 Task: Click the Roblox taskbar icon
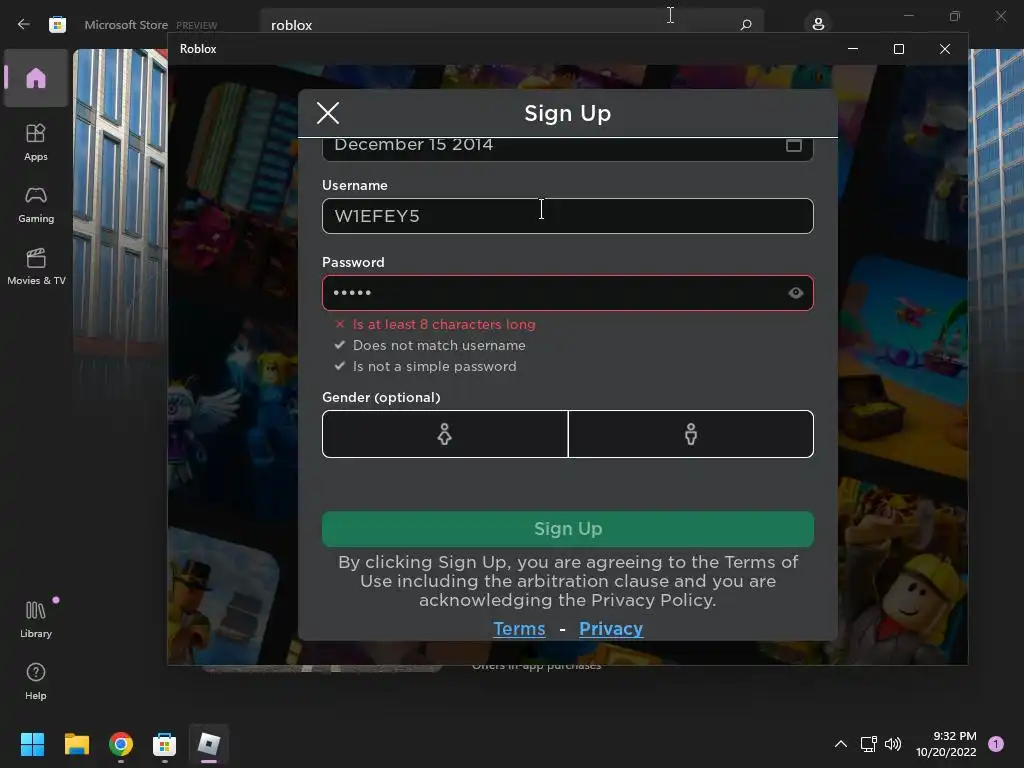click(209, 744)
